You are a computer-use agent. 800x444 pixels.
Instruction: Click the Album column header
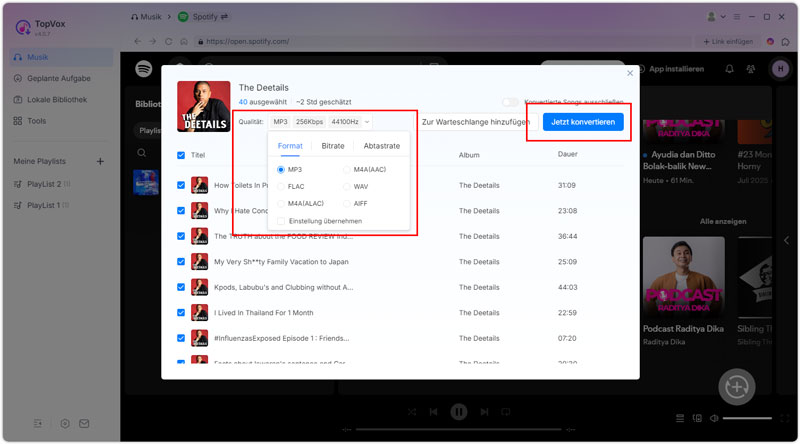469,155
